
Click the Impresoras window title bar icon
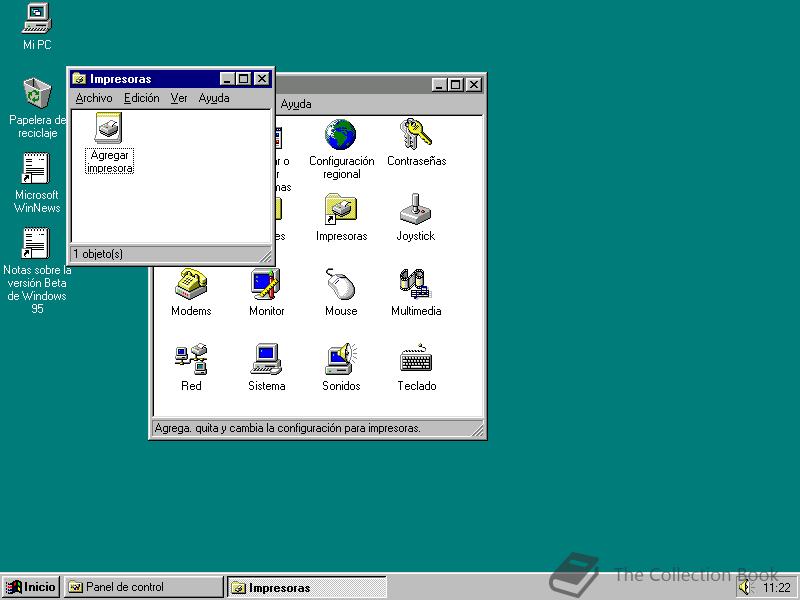[79, 79]
